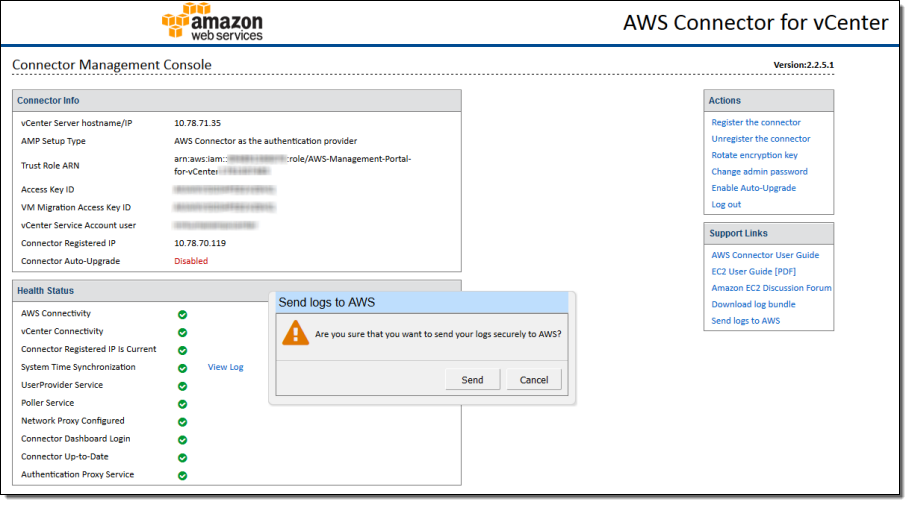
Task: Click Authentication Proxy Service status check icon
Action: click(182, 475)
